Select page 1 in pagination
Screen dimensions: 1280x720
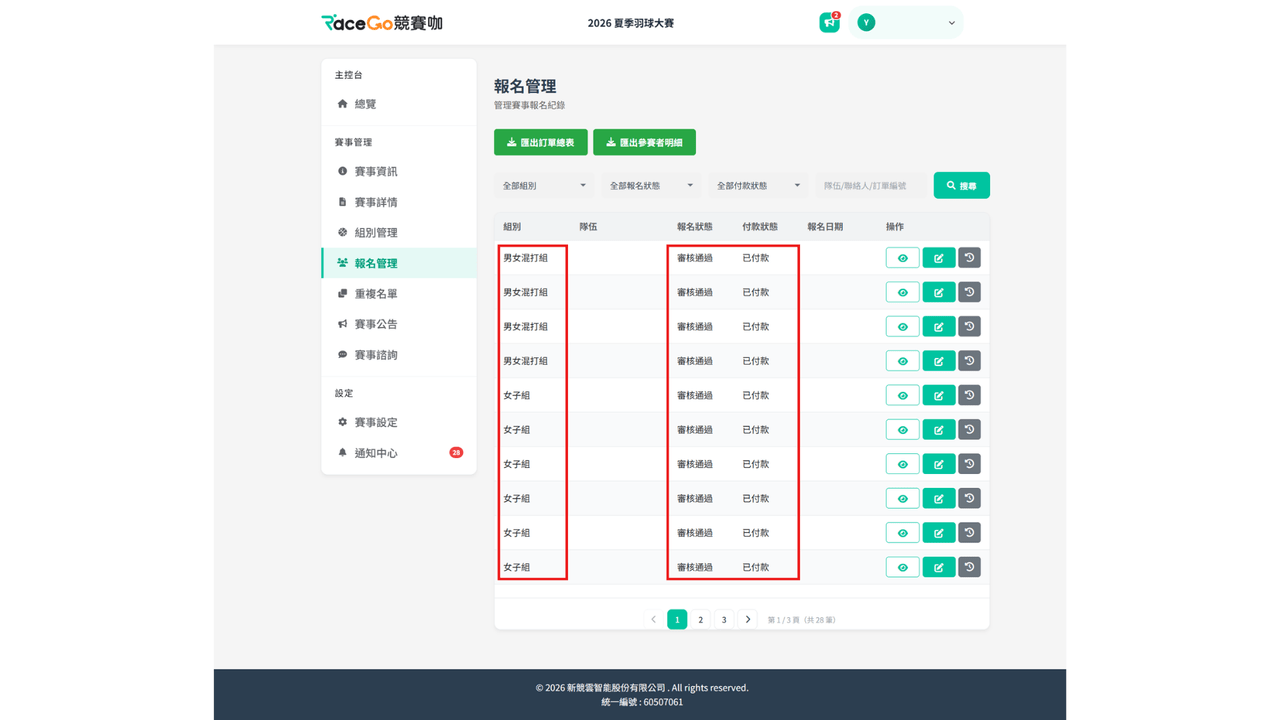pos(677,619)
